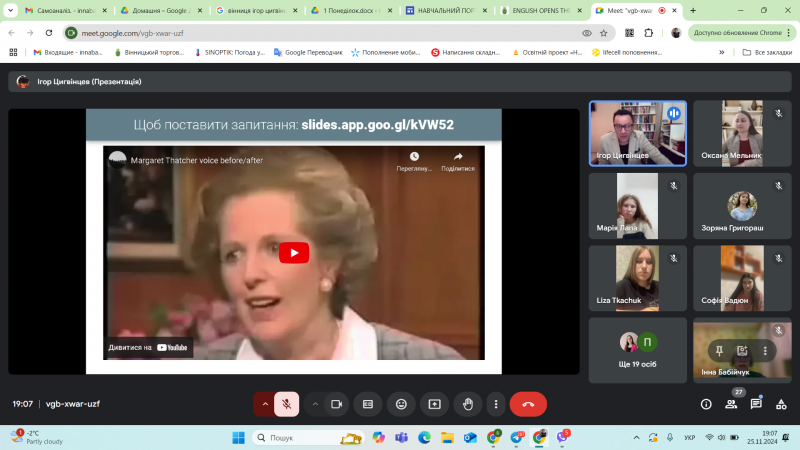Image resolution: width=800 pixels, height=450 pixels.
Task: Open Microsoft Edge from taskbar
Action: tap(424, 437)
